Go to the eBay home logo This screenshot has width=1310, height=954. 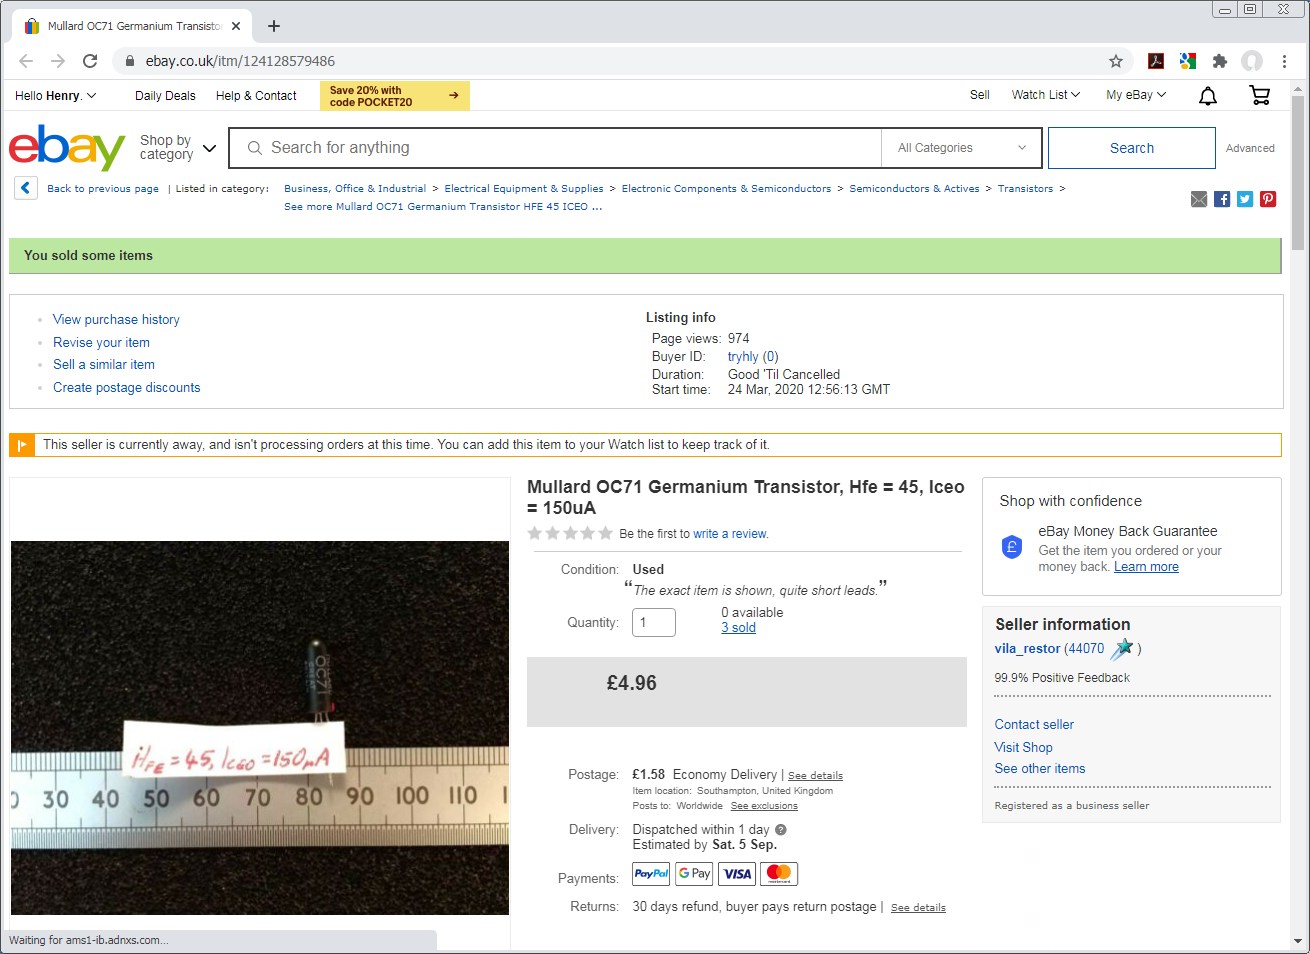(67, 148)
